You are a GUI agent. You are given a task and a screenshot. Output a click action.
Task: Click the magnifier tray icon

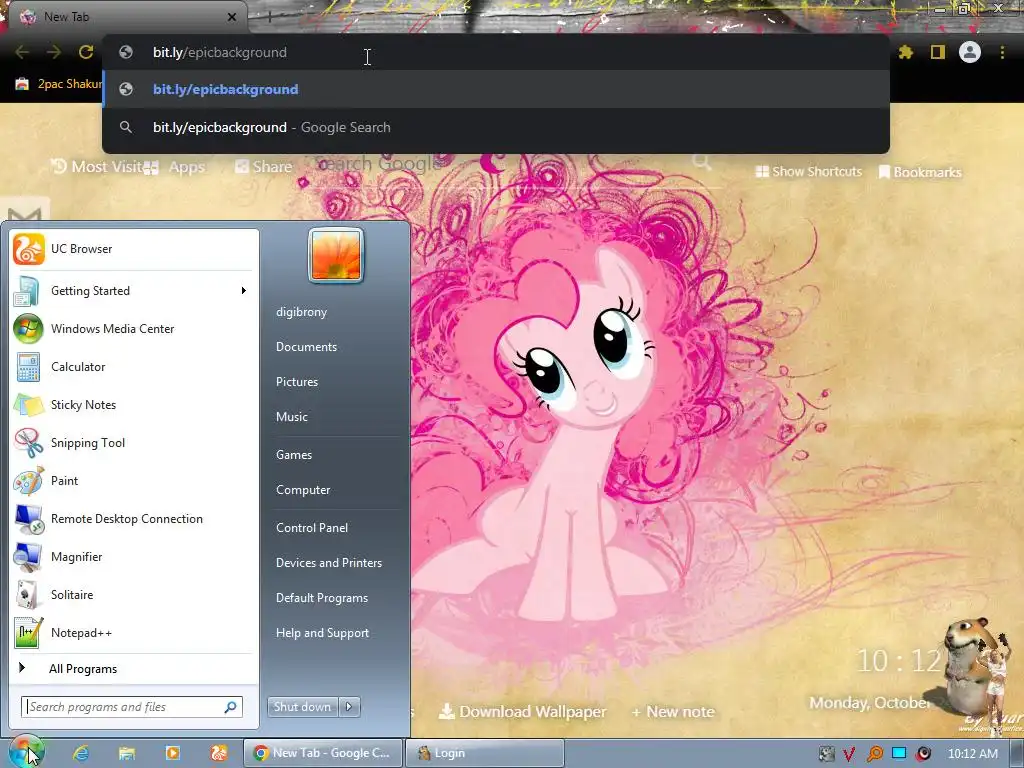tap(874, 754)
